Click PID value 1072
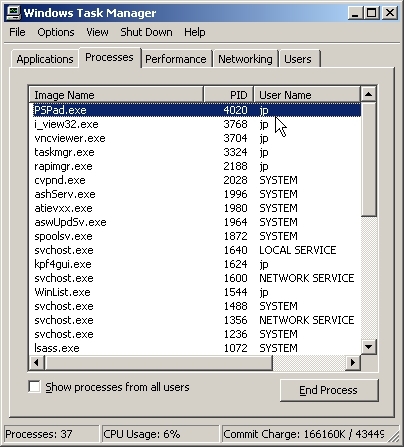Viewport: 404px width, 447px height. (235, 348)
